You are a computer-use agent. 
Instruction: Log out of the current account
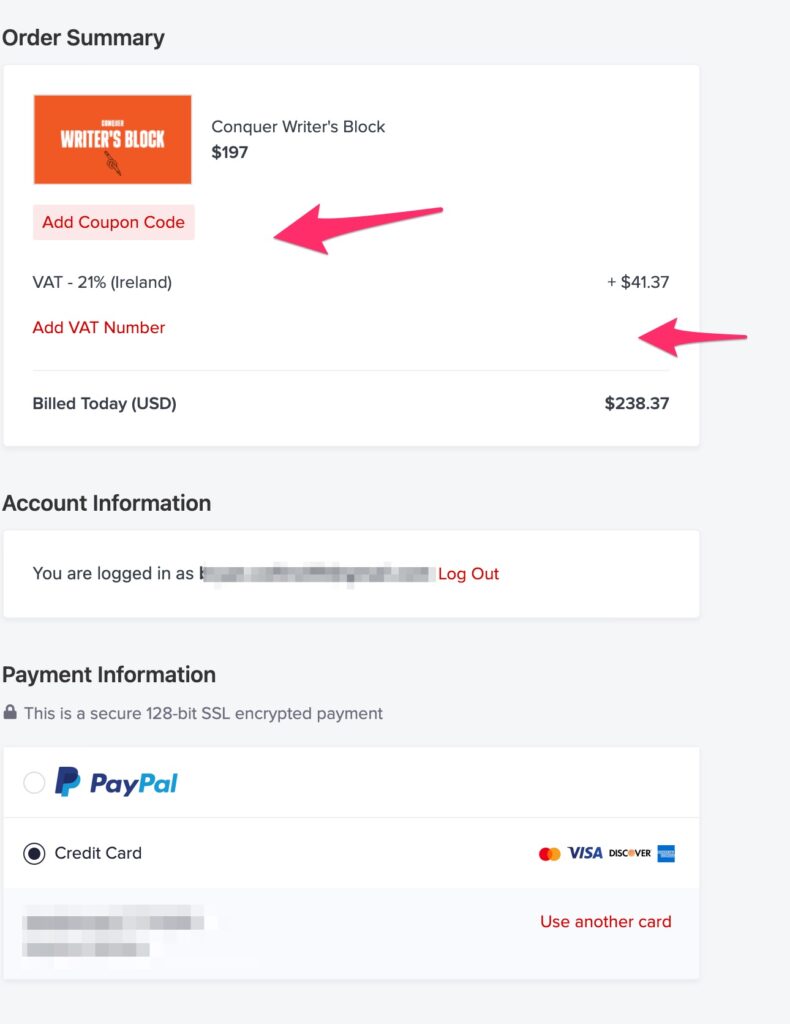tap(468, 574)
